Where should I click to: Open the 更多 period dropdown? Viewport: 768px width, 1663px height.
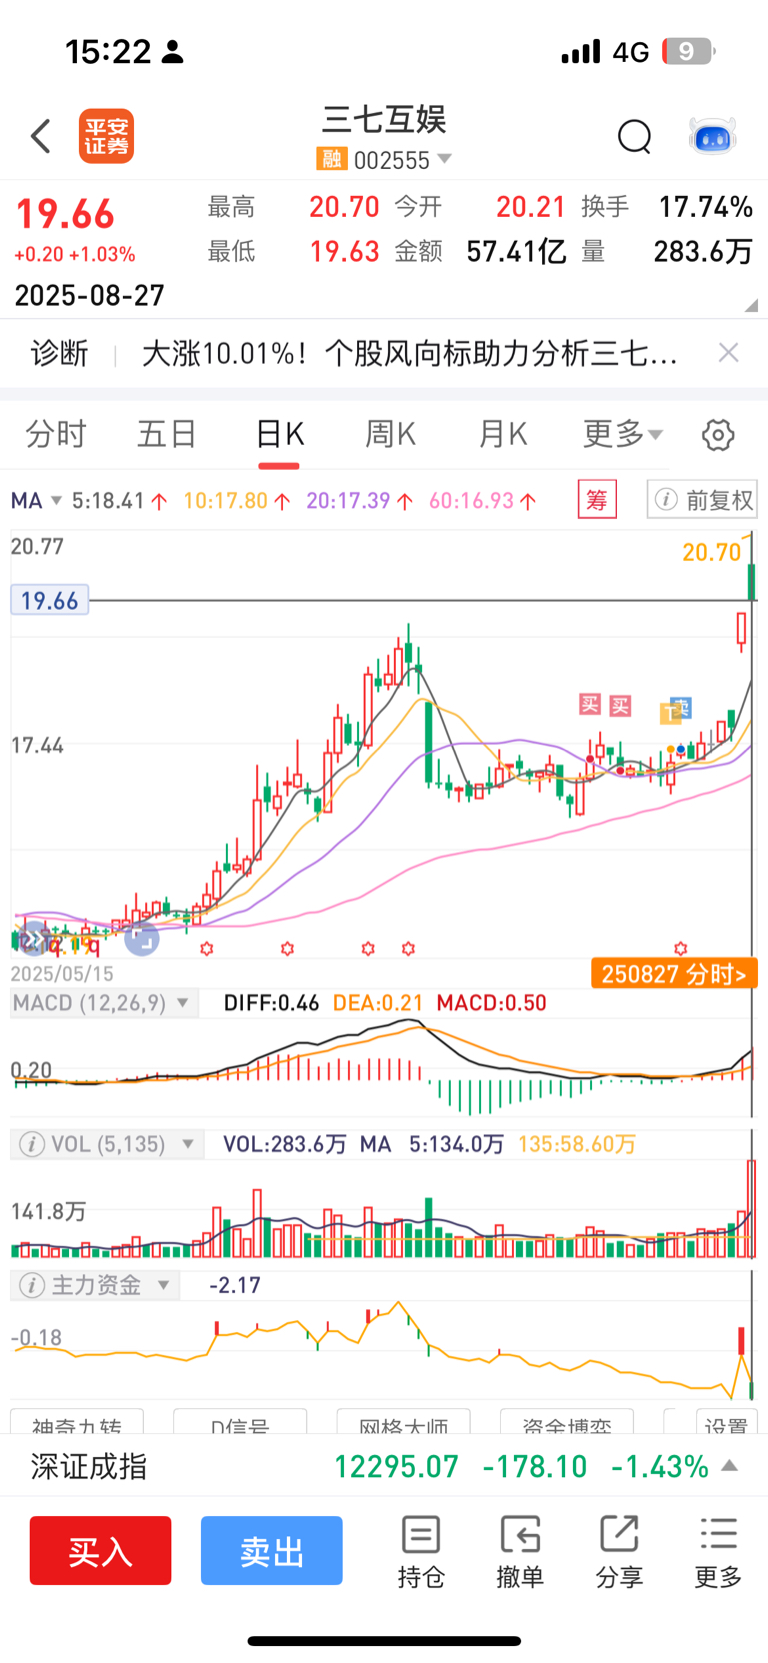pos(623,434)
